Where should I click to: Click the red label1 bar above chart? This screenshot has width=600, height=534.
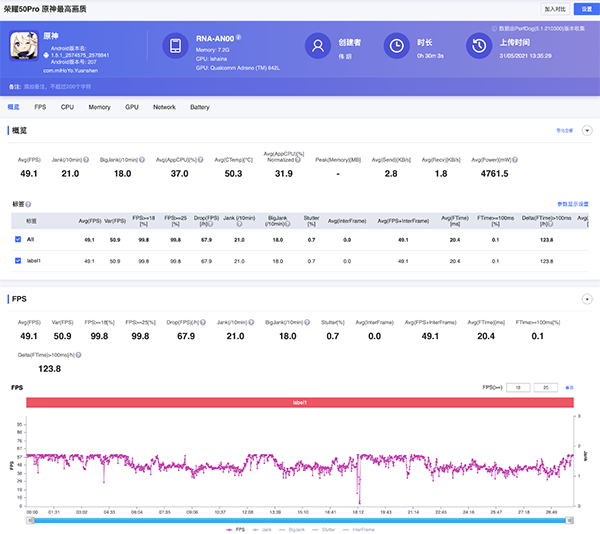click(300, 402)
